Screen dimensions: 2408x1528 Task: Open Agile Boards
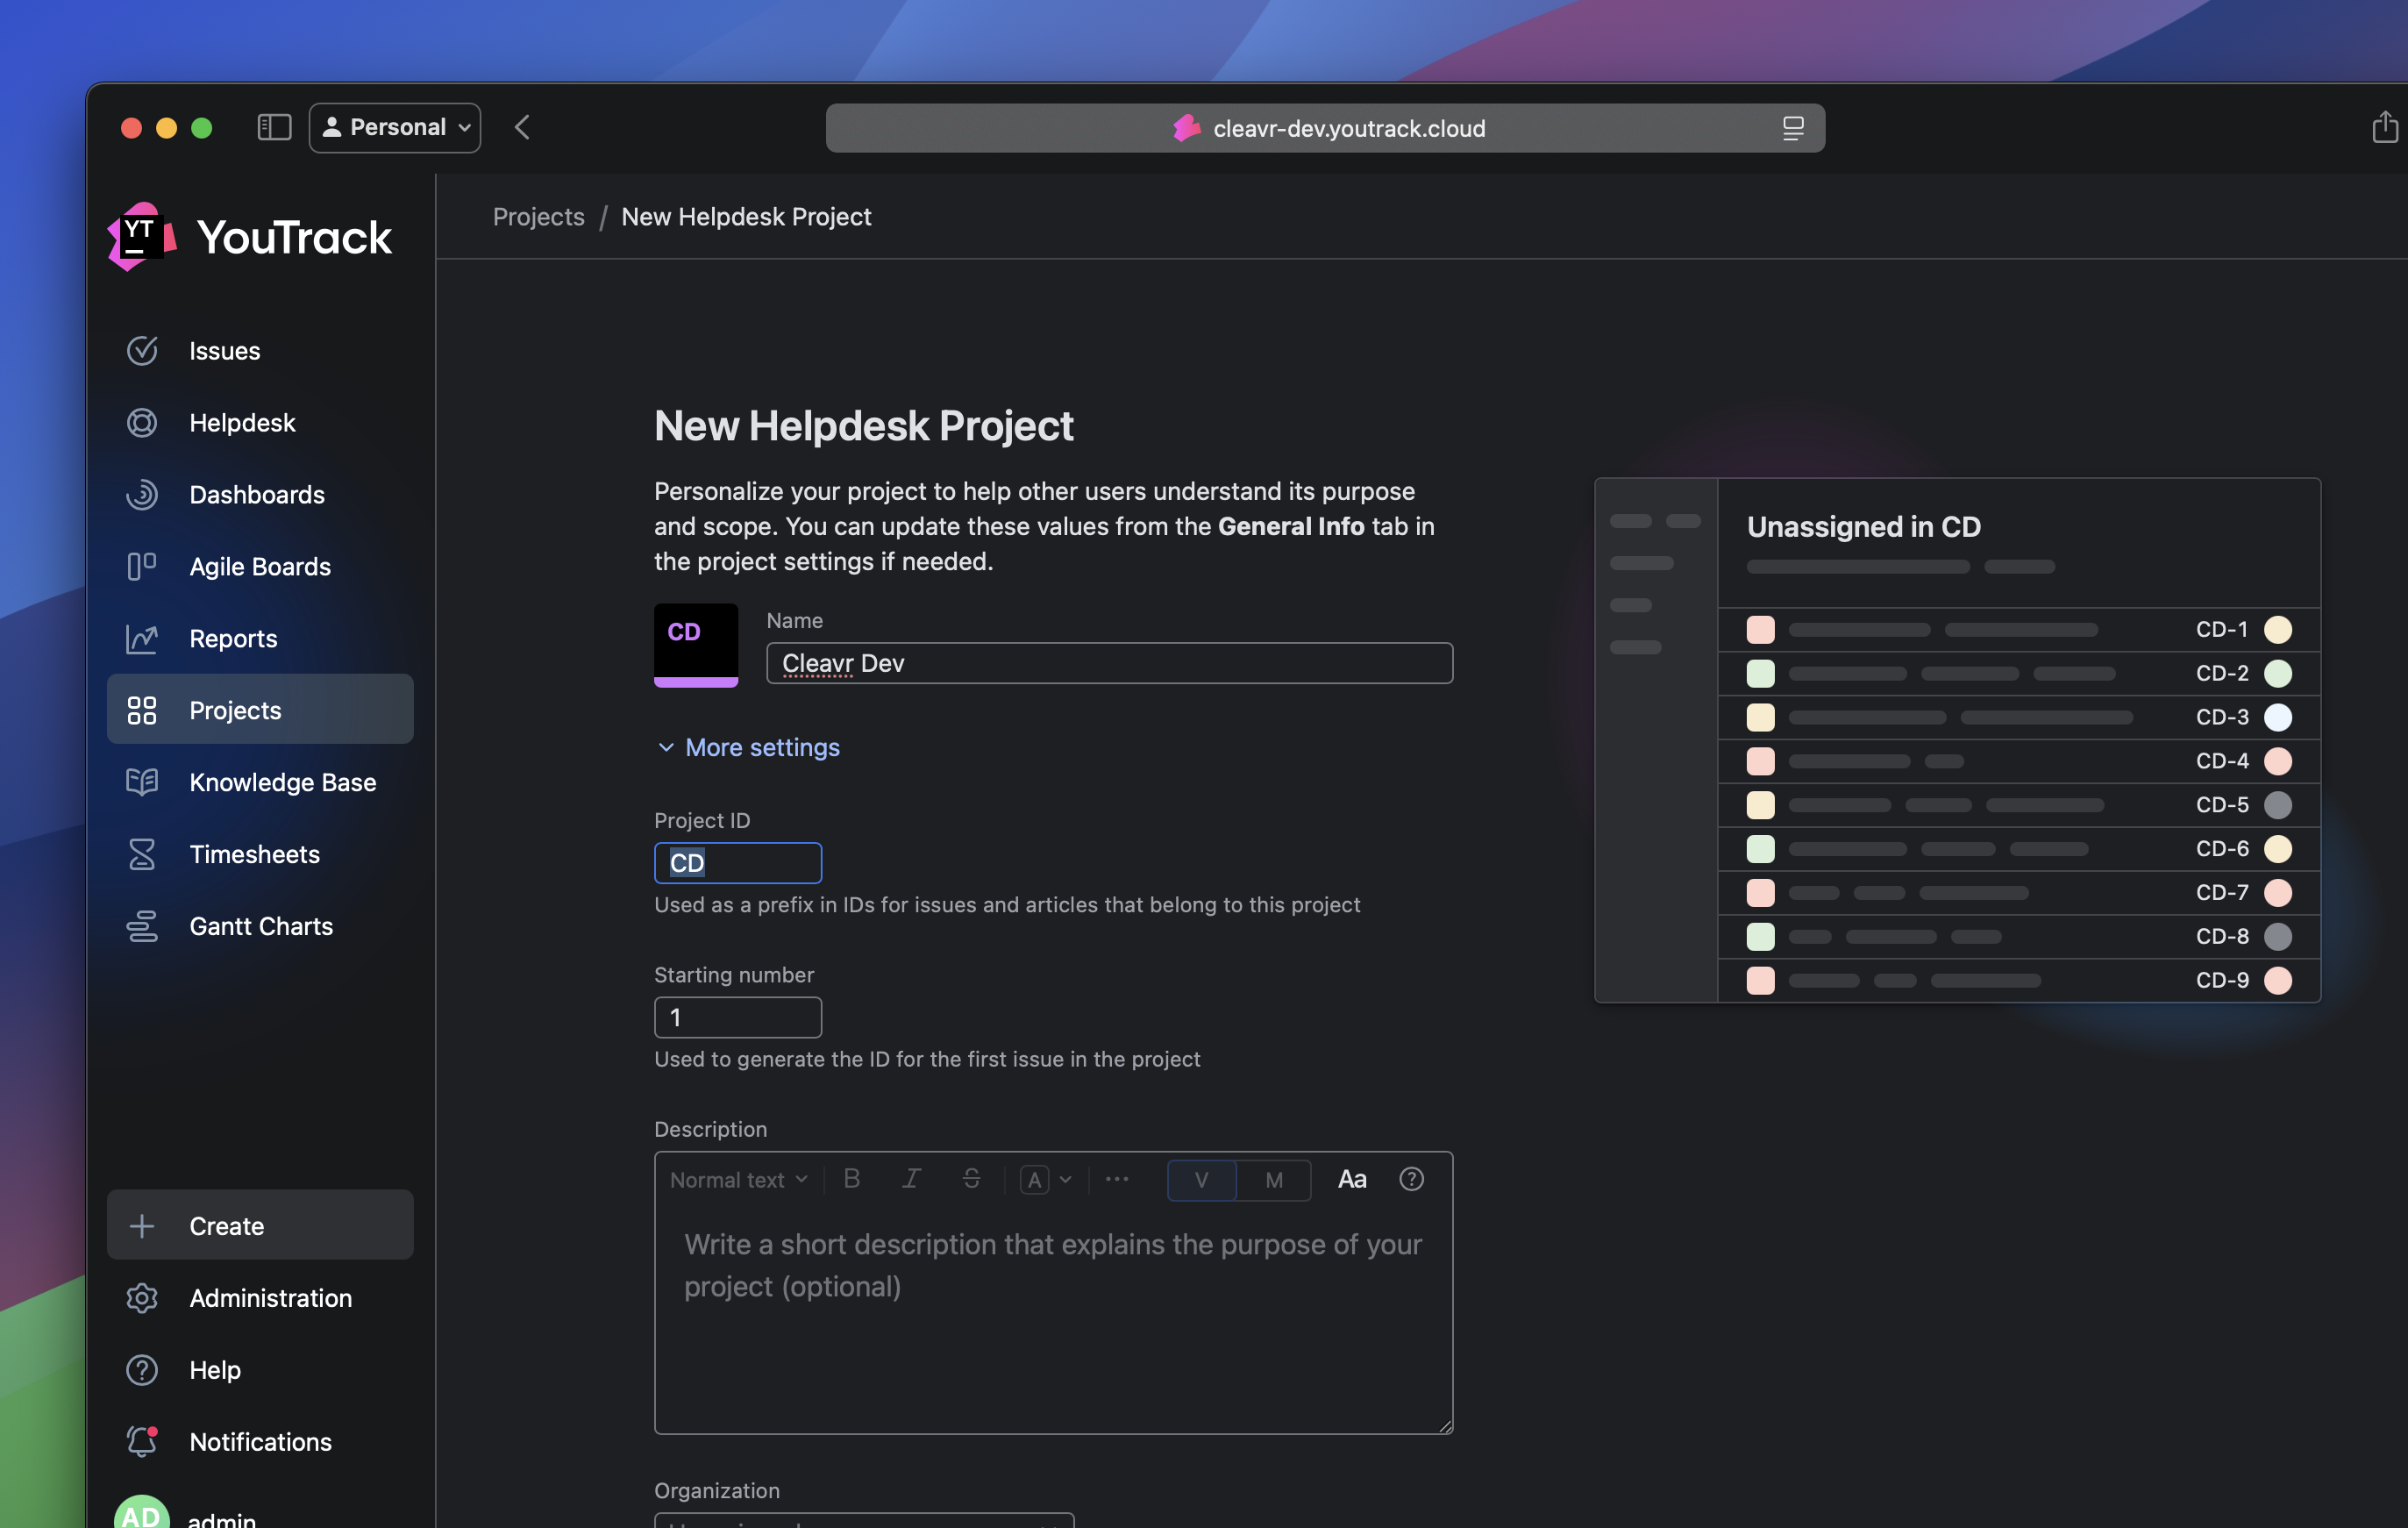click(260, 566)
